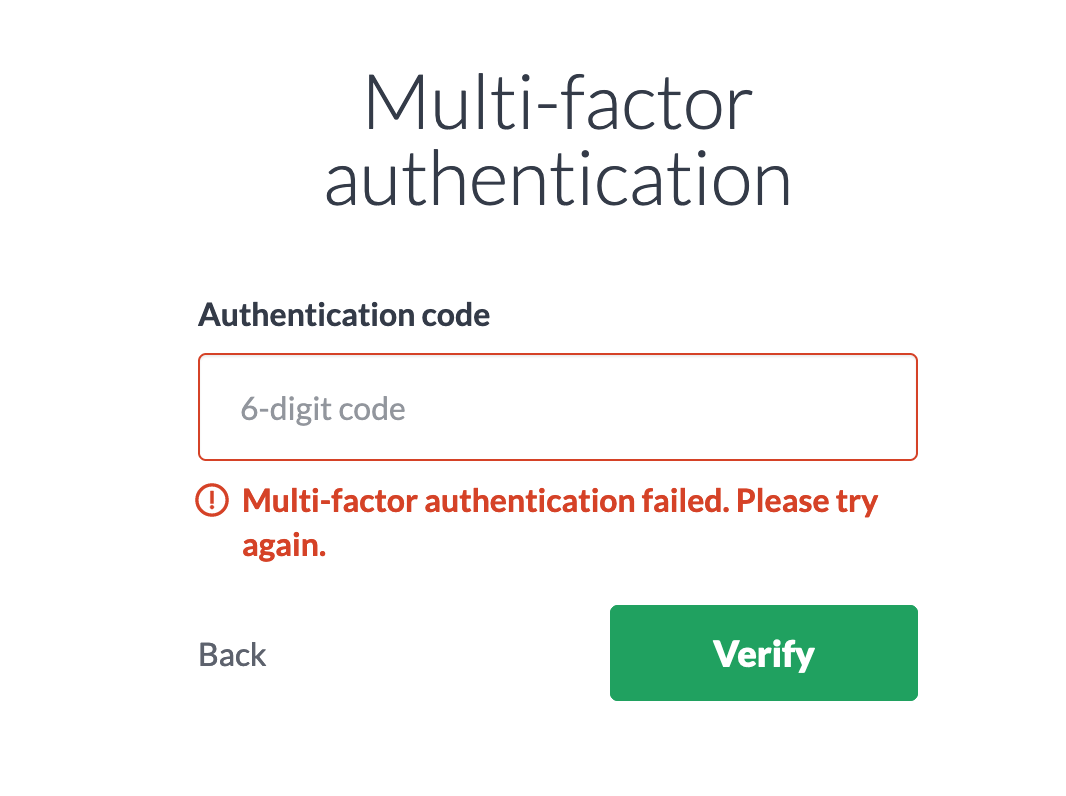Click the word "again." in the error
The image size is (1066, 796).
[x=284, y=545]
